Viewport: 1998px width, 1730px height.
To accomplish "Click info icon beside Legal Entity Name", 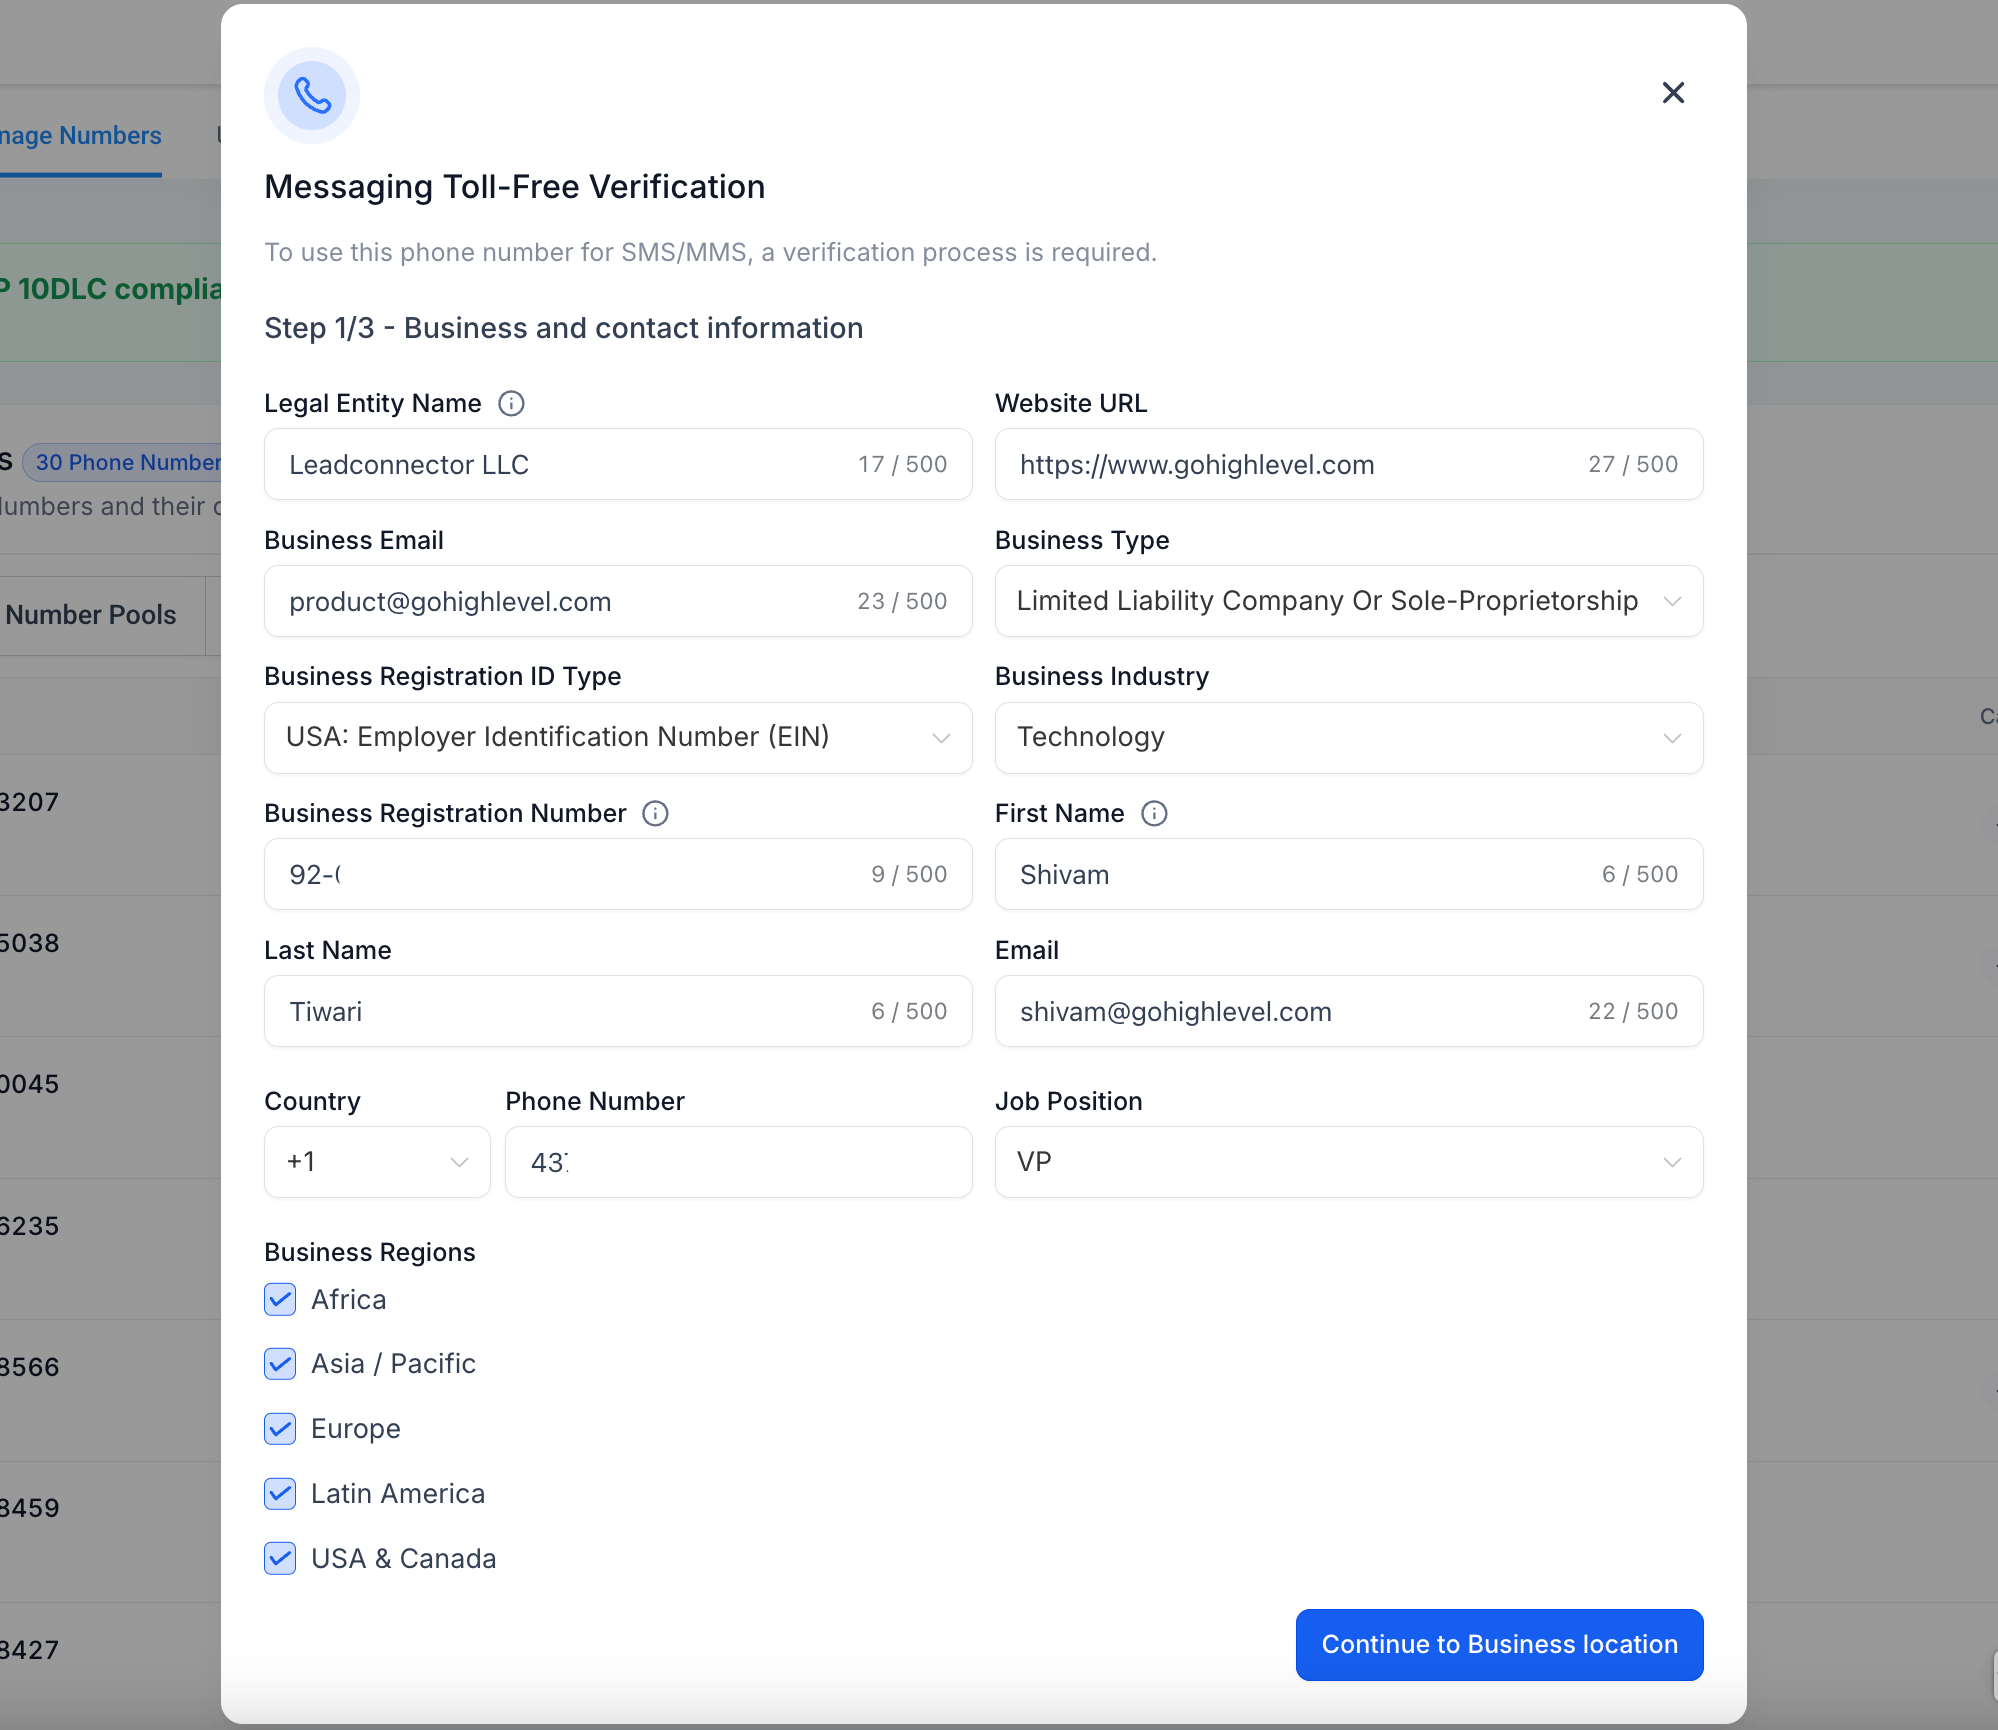I will [511, 403].
